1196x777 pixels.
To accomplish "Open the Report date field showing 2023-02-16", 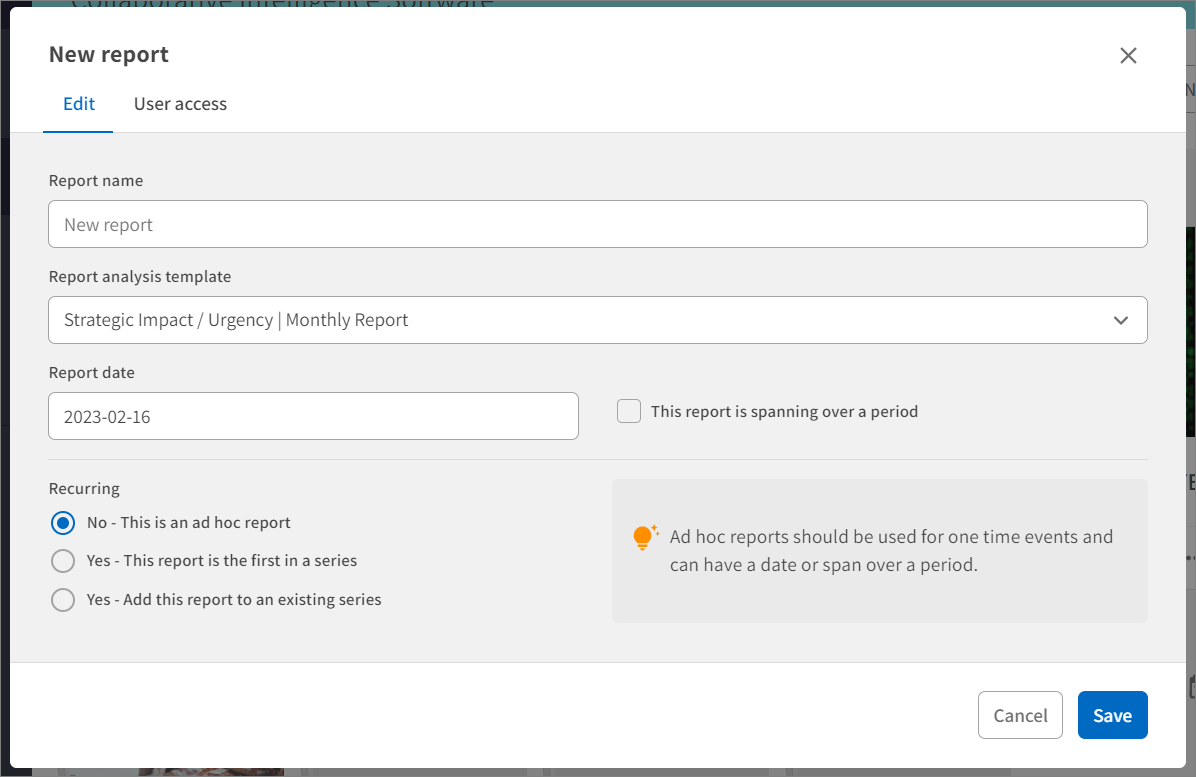I will click(x=313, y=417).
